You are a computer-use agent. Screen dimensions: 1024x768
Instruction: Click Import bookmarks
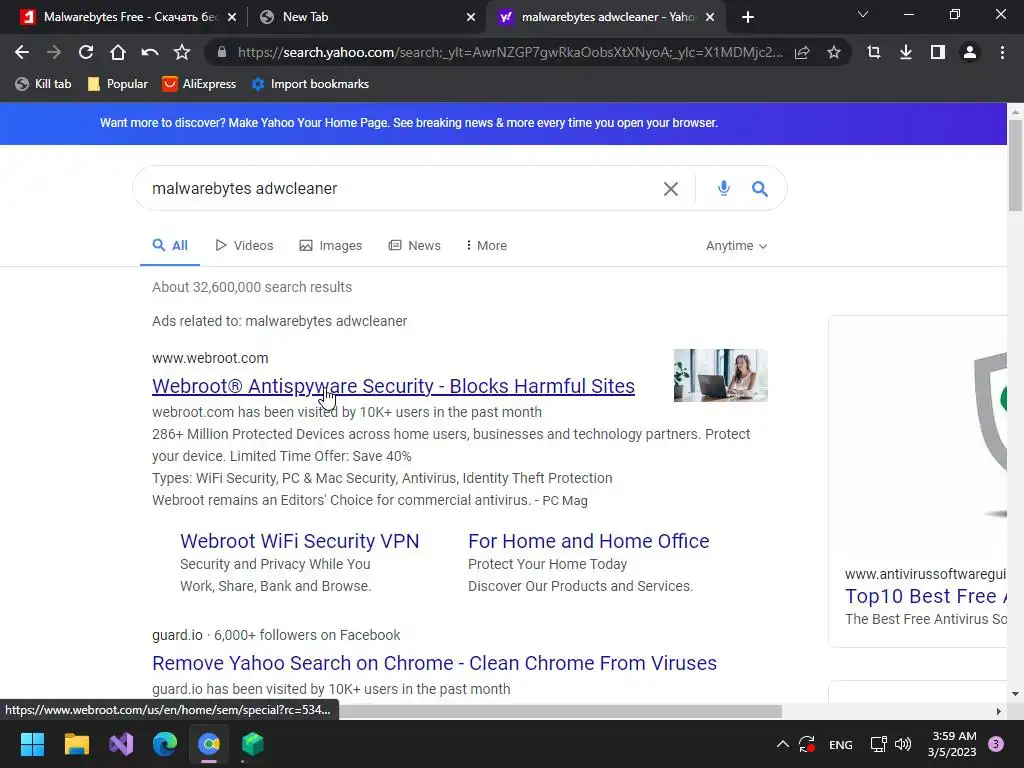(310, 84)
